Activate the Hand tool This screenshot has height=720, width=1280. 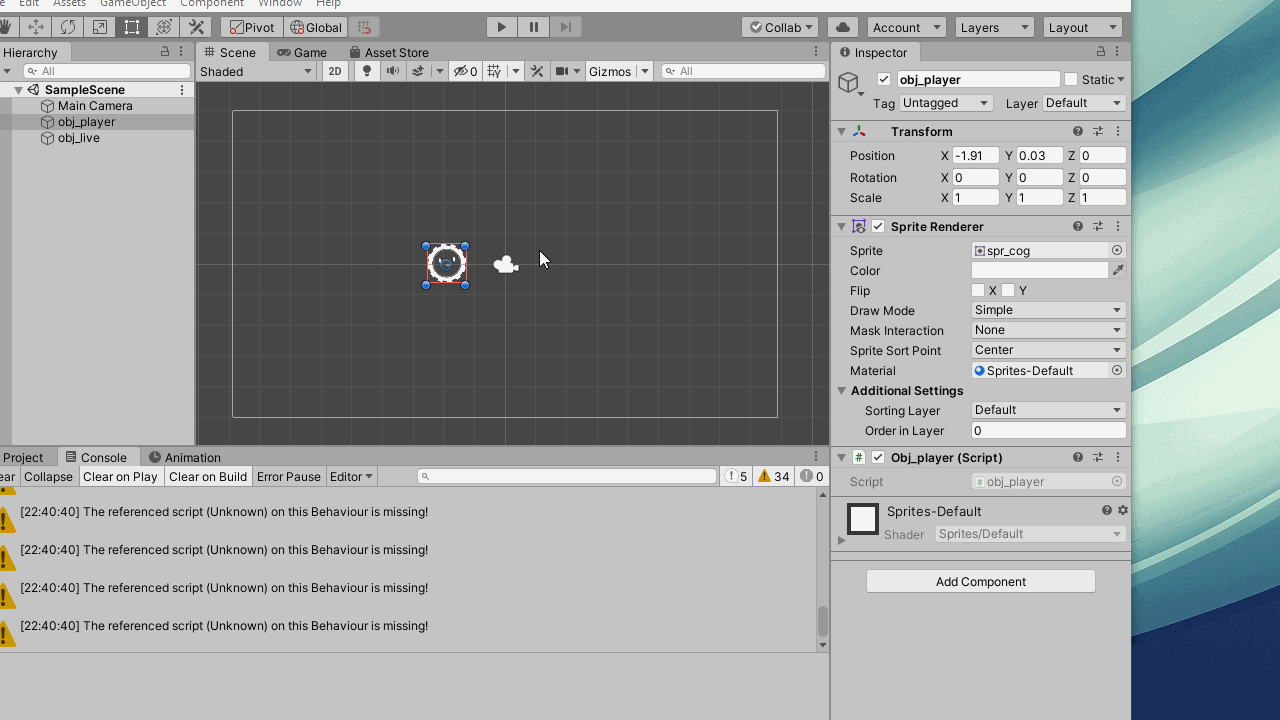pos(8,27)
